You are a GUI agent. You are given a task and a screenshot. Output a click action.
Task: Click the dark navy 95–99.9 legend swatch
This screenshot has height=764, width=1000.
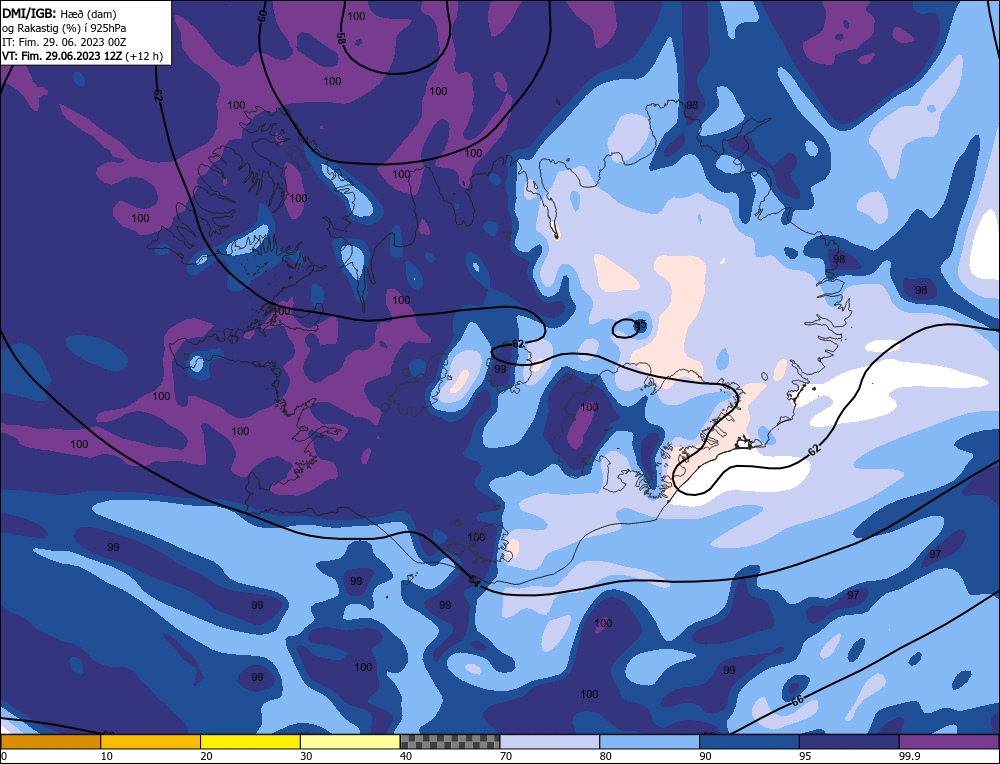pyautogui.click(x=849, y=741)
